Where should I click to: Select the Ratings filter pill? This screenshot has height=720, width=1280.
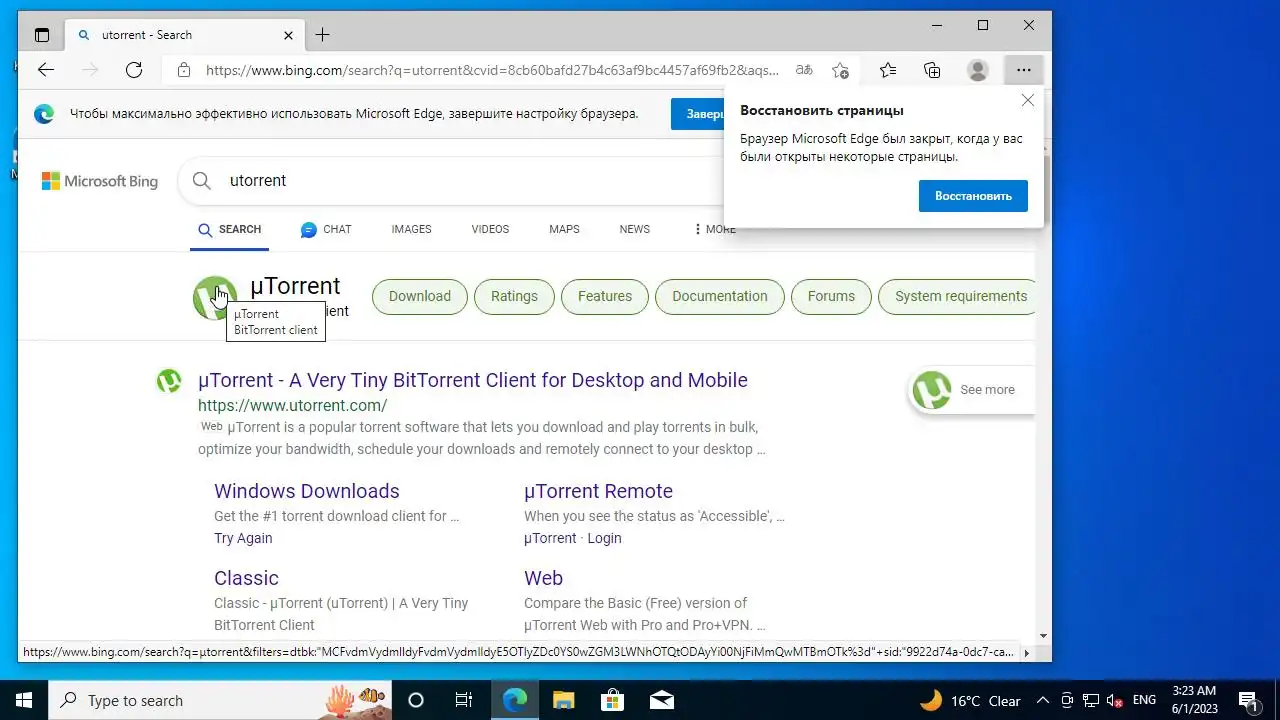pyautogui.click(x=514, y=296)
